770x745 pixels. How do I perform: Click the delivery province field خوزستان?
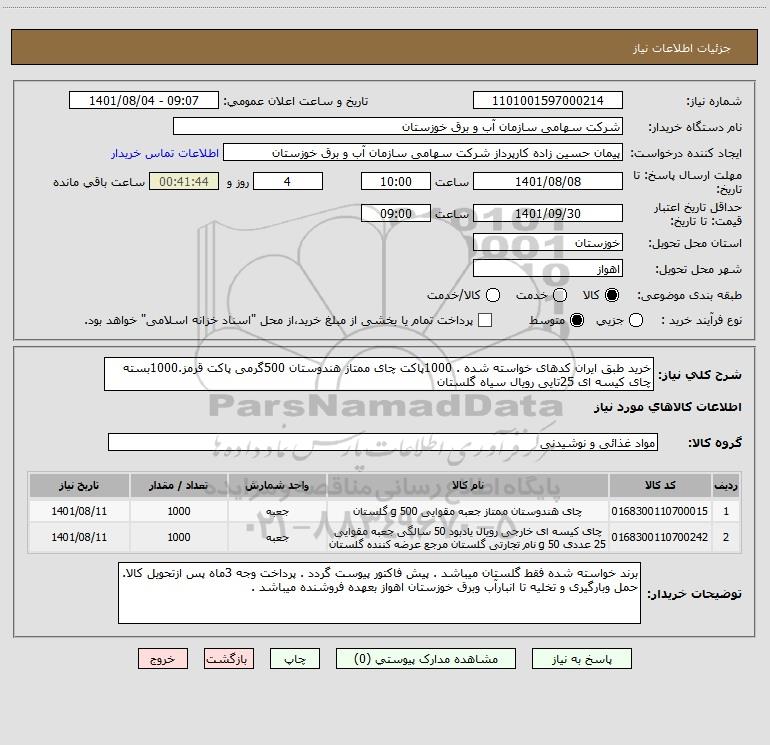[x=548, y=242]
